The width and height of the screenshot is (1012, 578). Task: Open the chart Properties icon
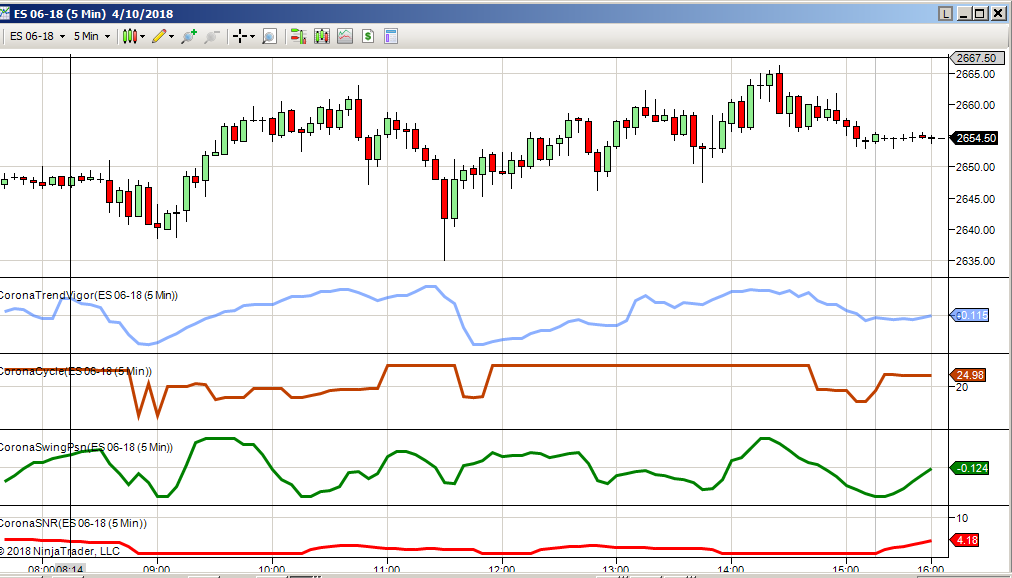[390, 36]
